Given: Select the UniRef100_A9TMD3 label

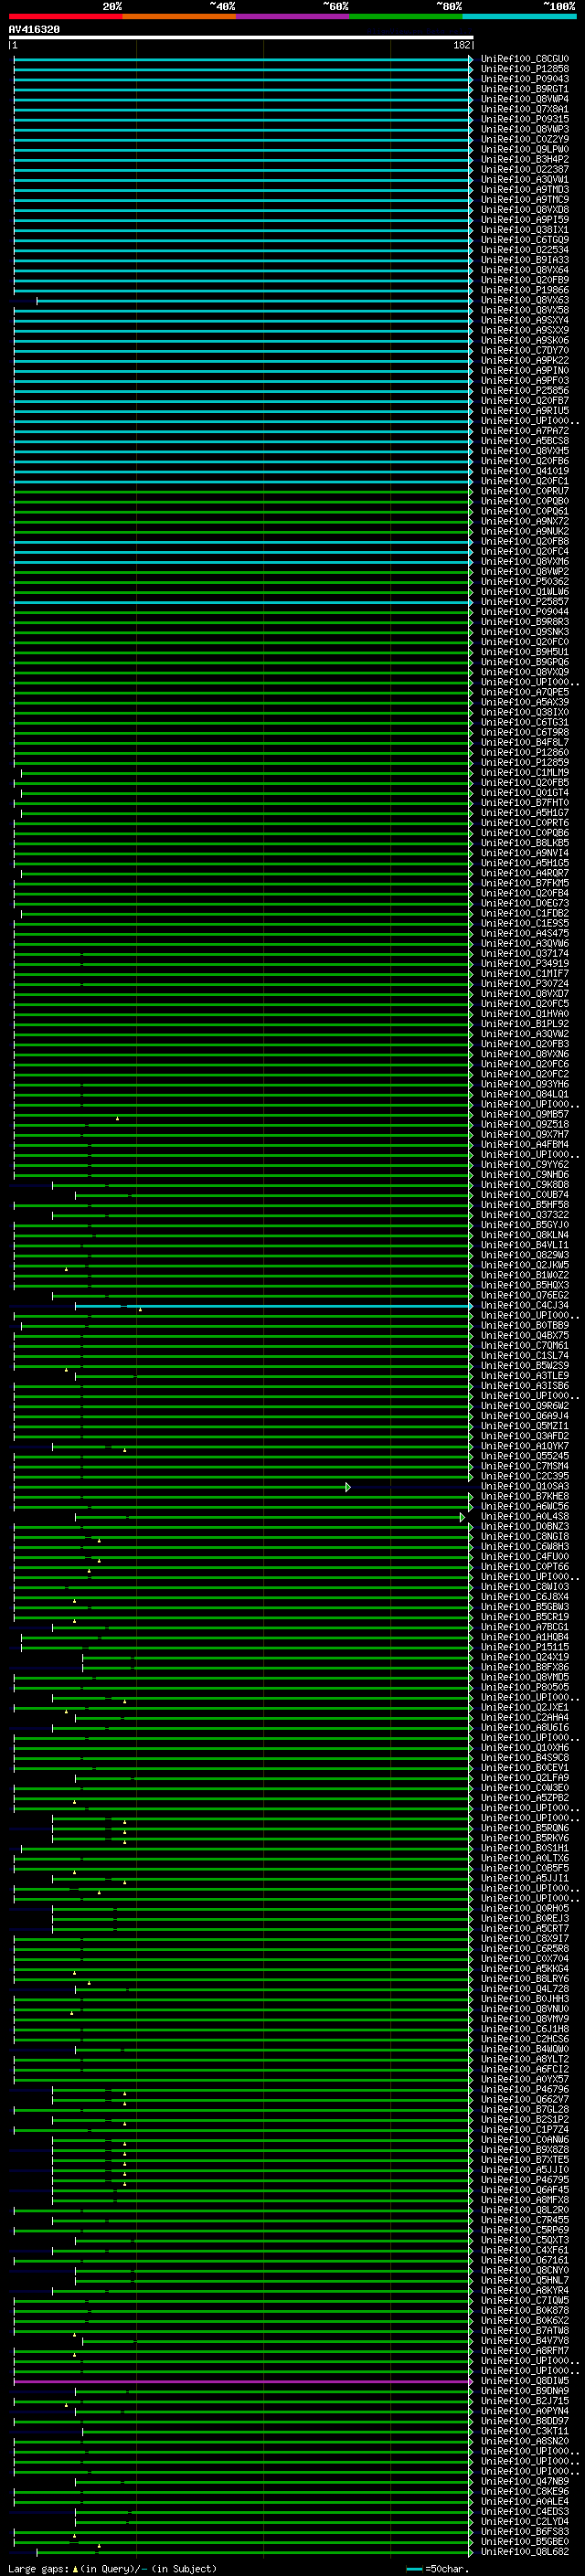Looking at the screenshot, I should tap(525, 189).
